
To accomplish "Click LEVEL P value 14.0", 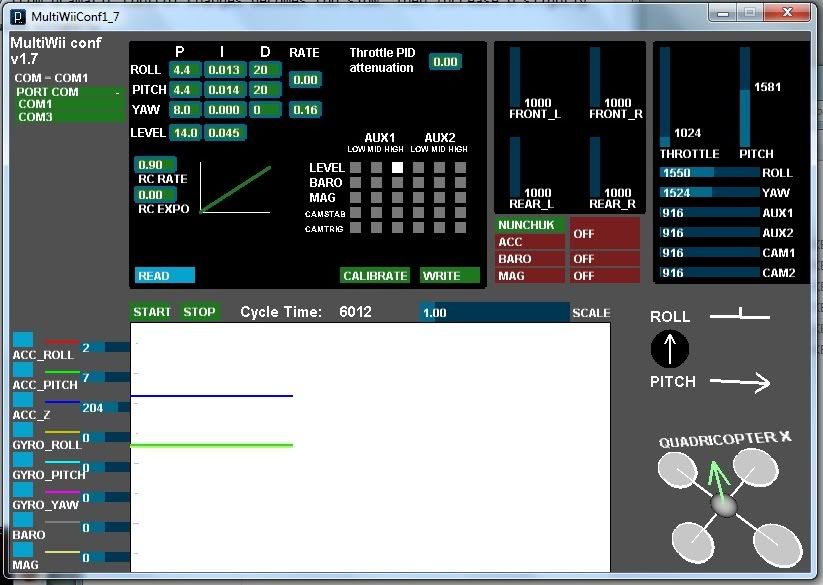I will 185,133.
